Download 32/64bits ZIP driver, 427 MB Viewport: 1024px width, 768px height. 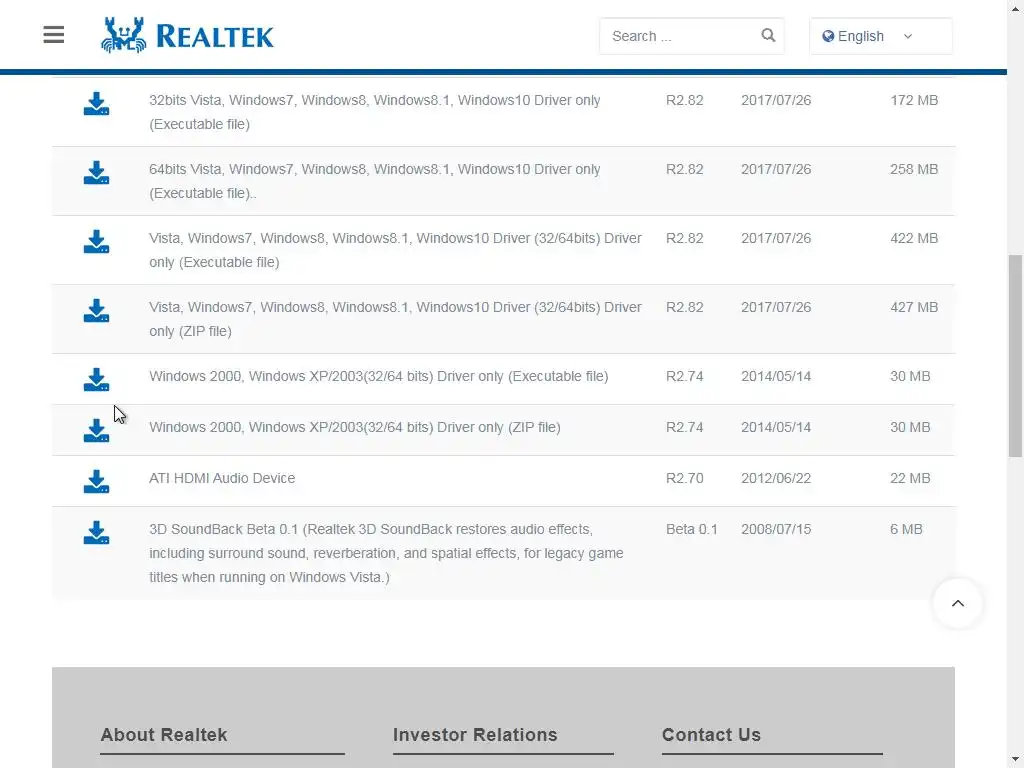tap(96, 311)
